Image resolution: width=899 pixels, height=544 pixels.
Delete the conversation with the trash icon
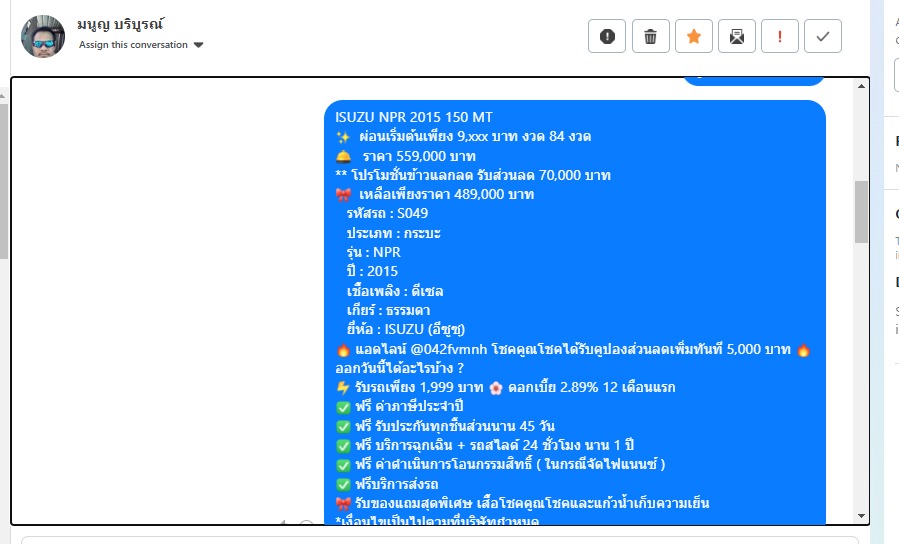[650, 36]
